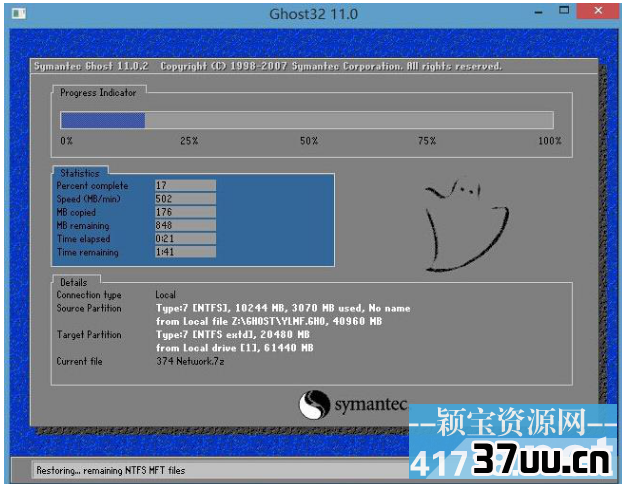Click the 'Time elapsed' label
This screenshot has height=484, width=622.
[x=83, y=239]
